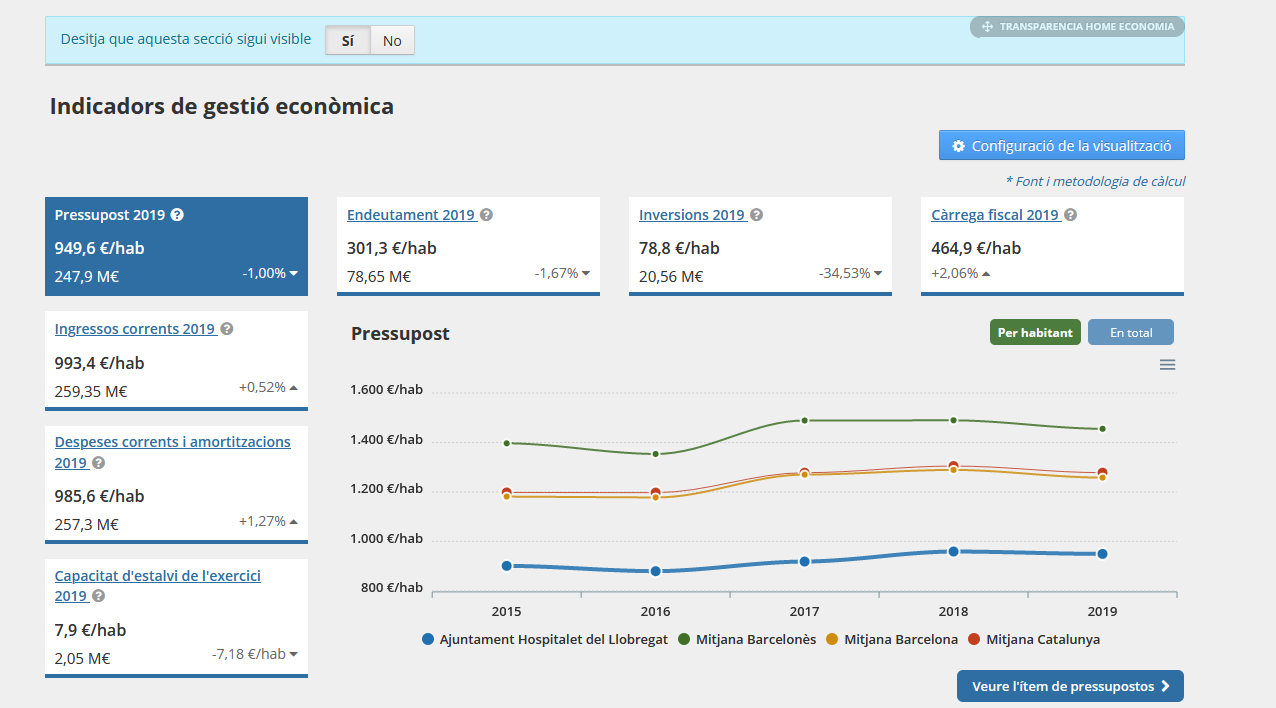The height and width of the screenshot is (708, 1276).
Task: Switch chart to 'Per habitant' view
Action: click(1035, 333)
